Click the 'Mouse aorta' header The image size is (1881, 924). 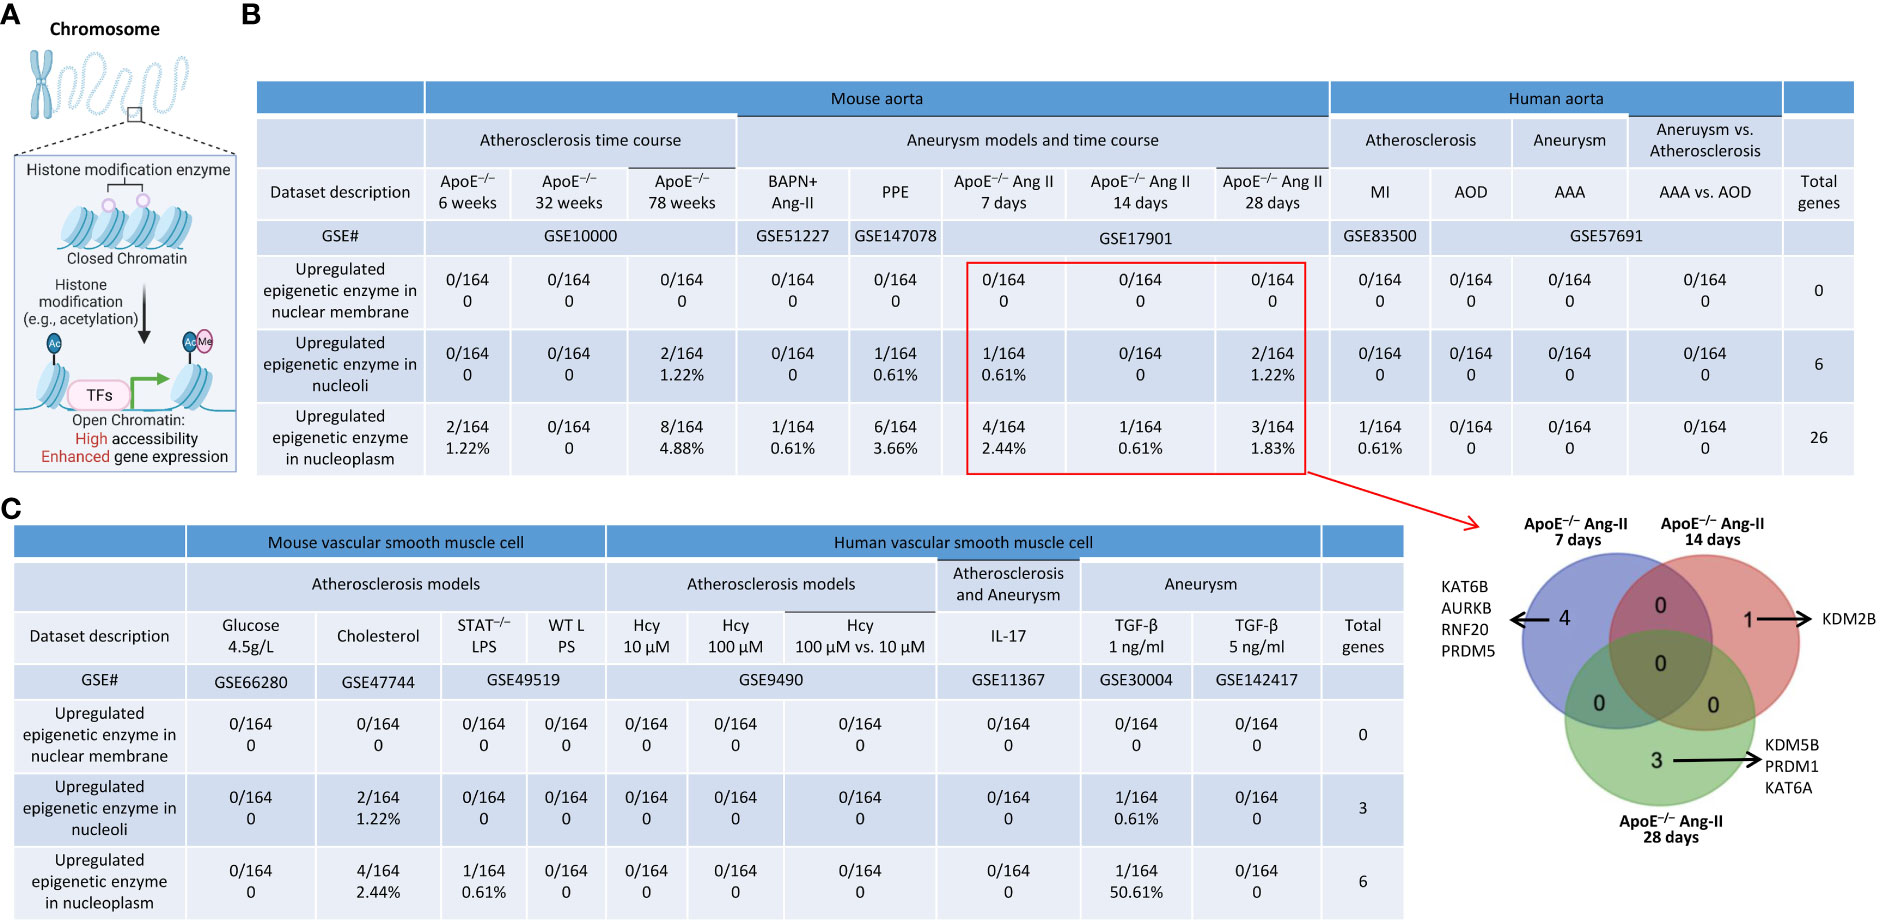point(877,98)
